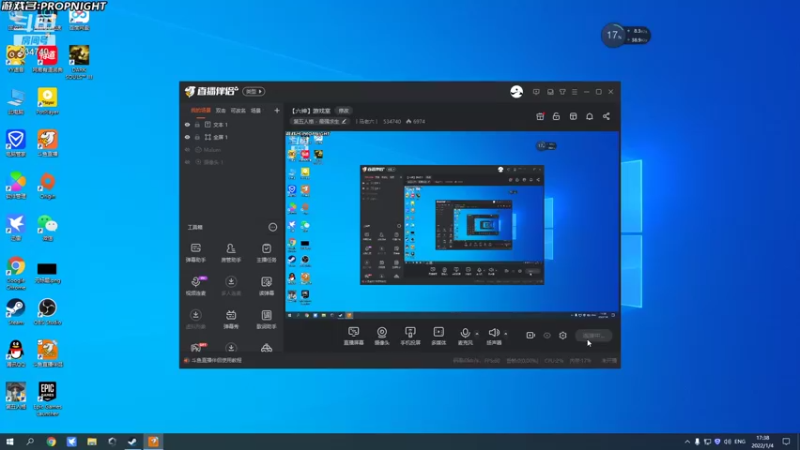Click the record video camera icon

coord(531,335)
